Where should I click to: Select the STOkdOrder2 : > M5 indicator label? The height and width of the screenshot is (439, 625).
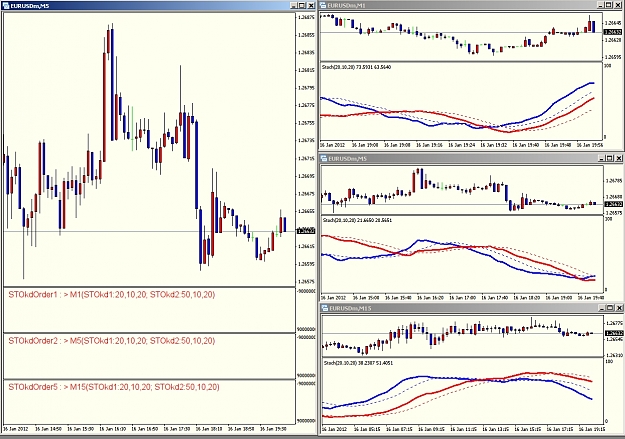point(112,341)
